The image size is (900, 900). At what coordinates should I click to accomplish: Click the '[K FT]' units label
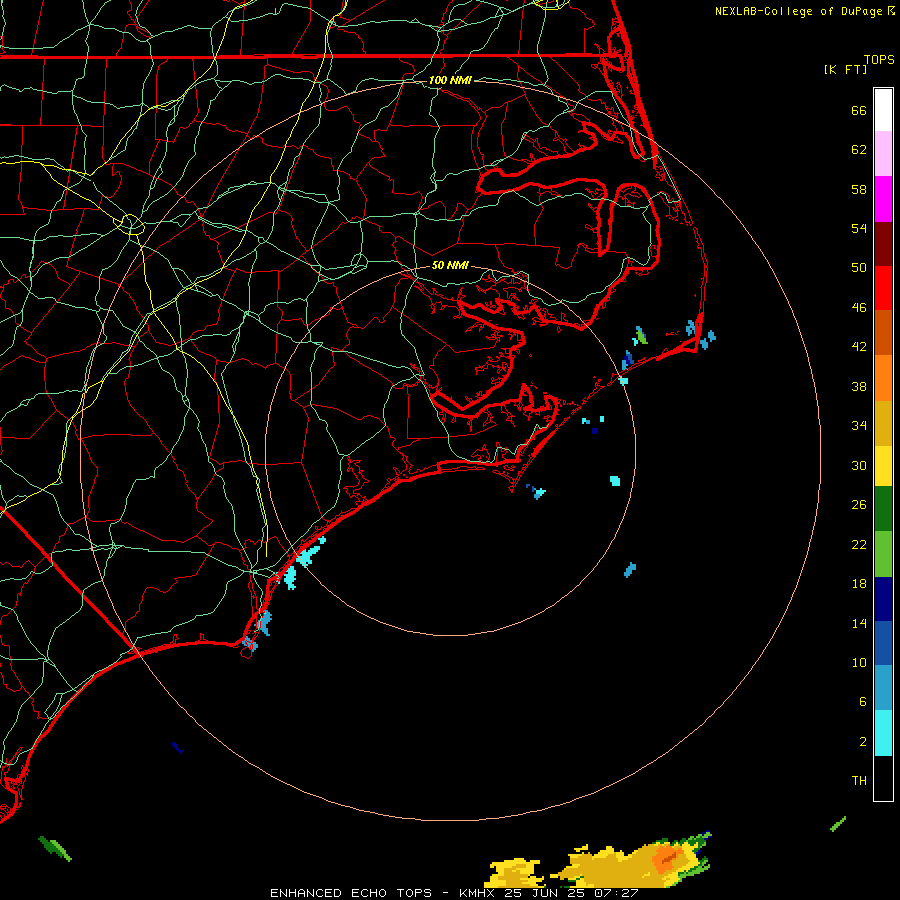tap(845, 70)
